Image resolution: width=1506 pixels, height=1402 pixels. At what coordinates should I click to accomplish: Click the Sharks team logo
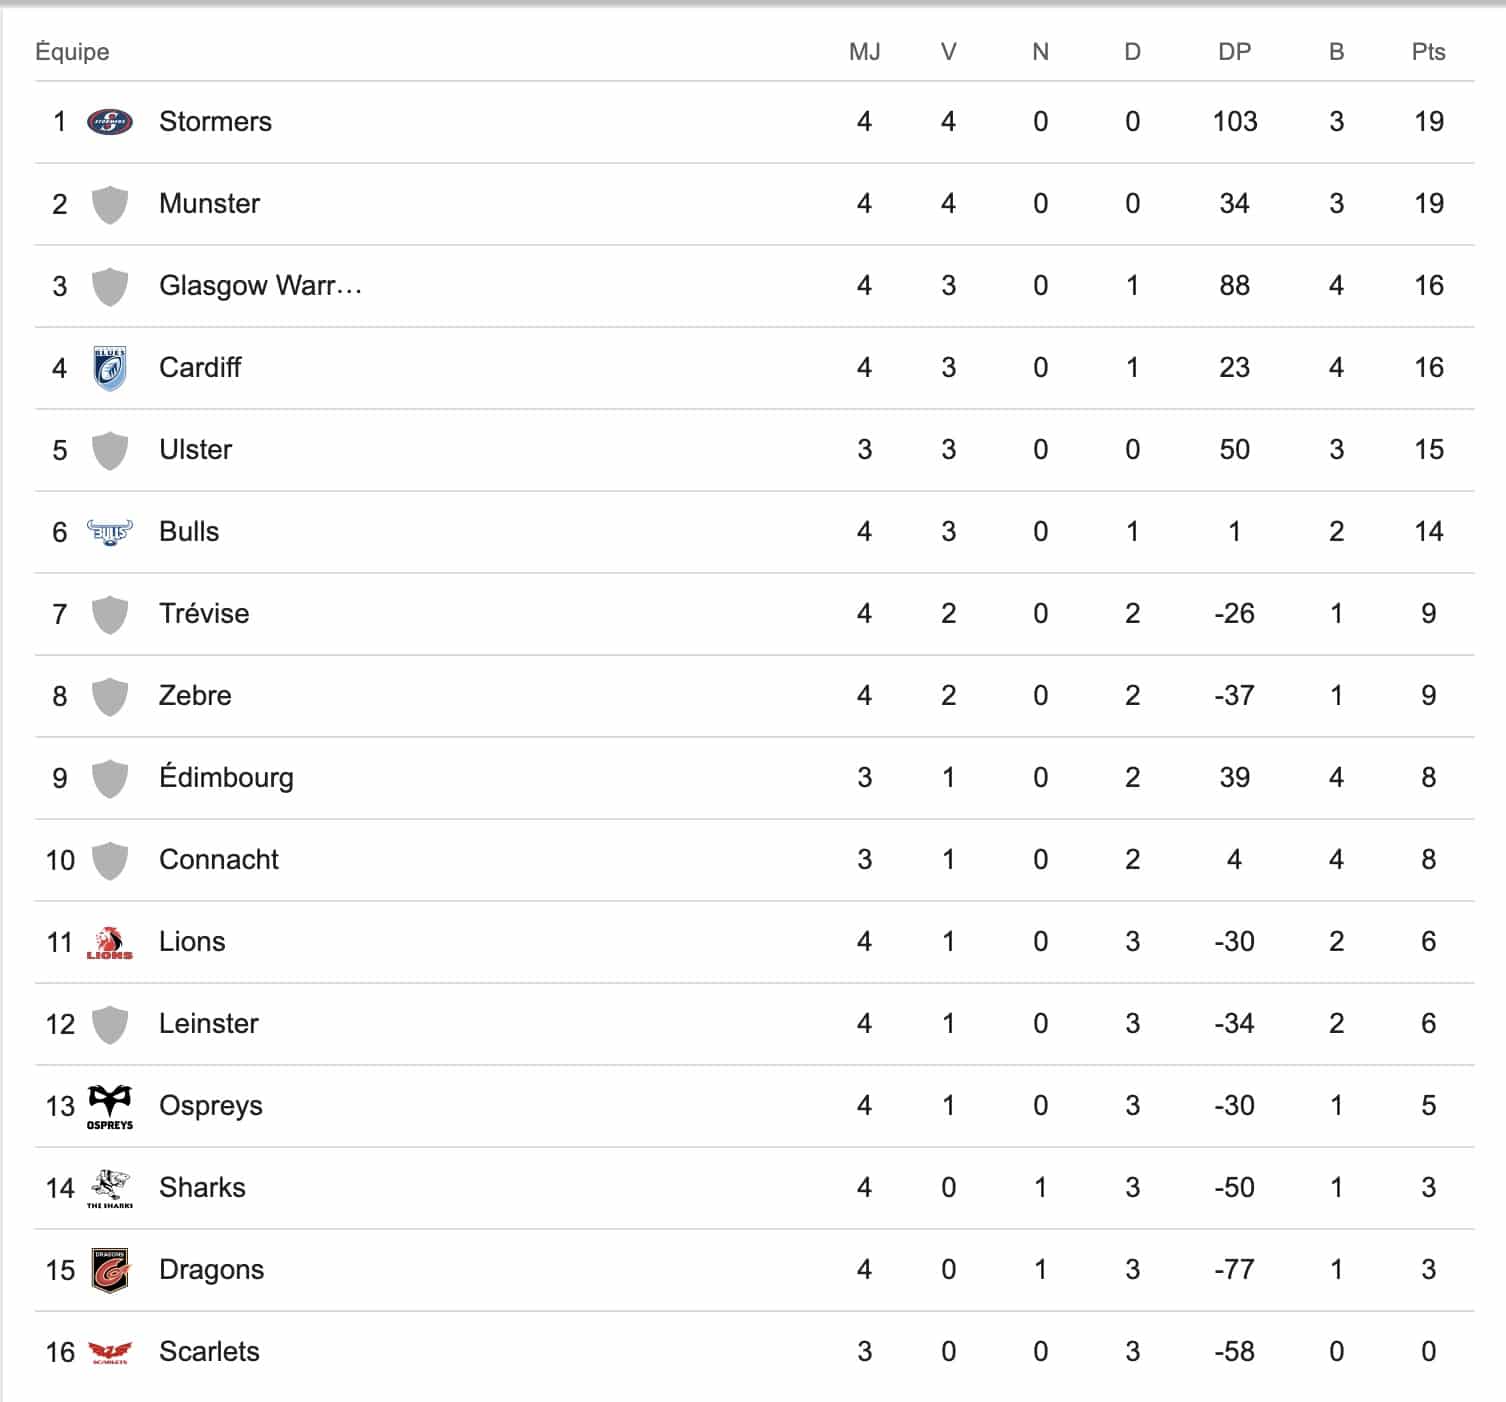(x=110, y=1188)
